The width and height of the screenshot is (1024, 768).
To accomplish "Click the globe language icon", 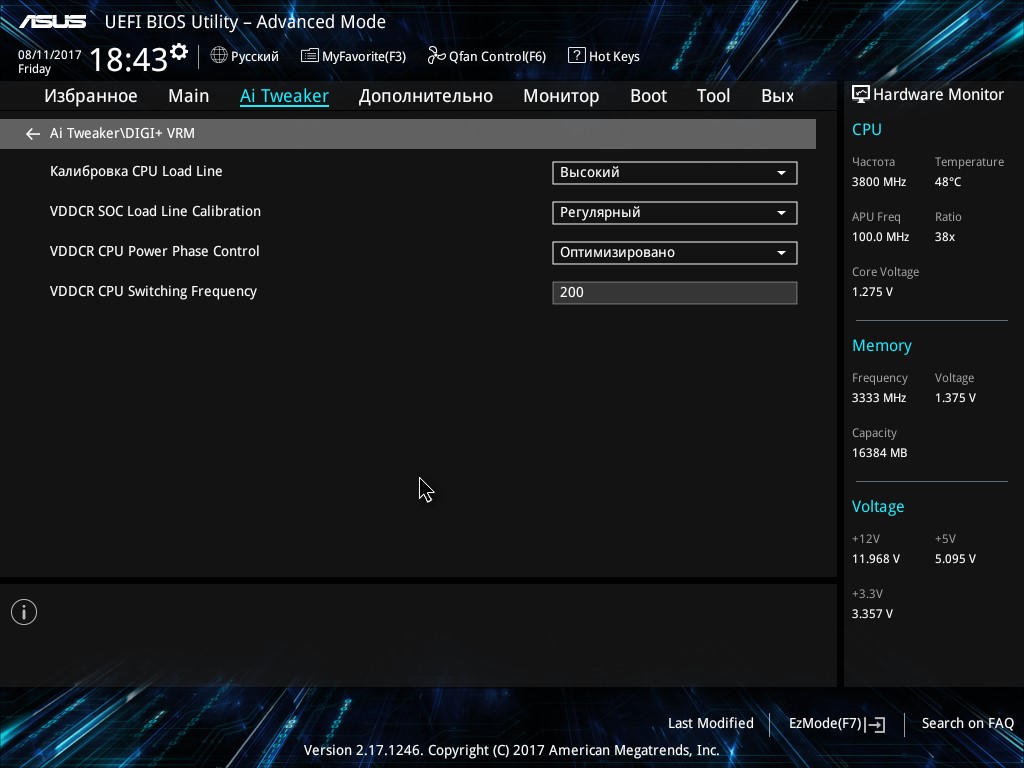I will tap(219, 56).
